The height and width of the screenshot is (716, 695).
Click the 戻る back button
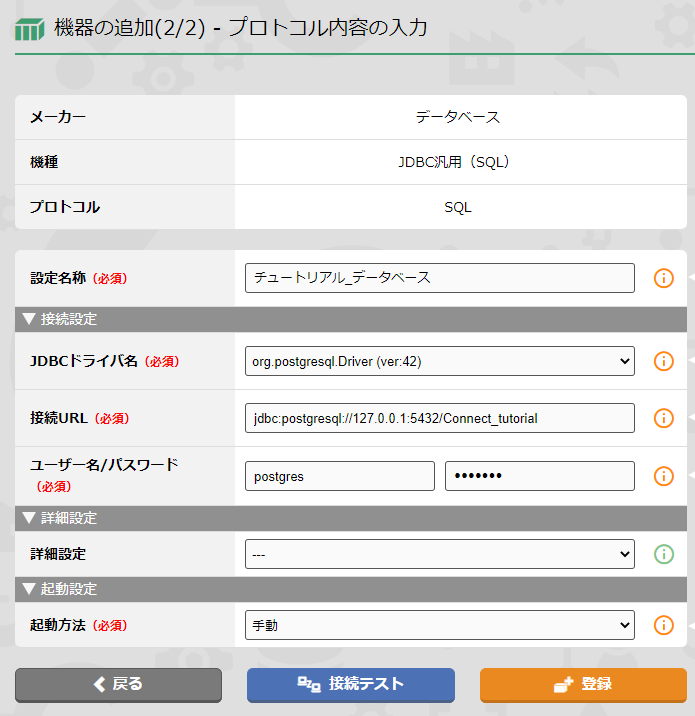(x=118, y=685)
